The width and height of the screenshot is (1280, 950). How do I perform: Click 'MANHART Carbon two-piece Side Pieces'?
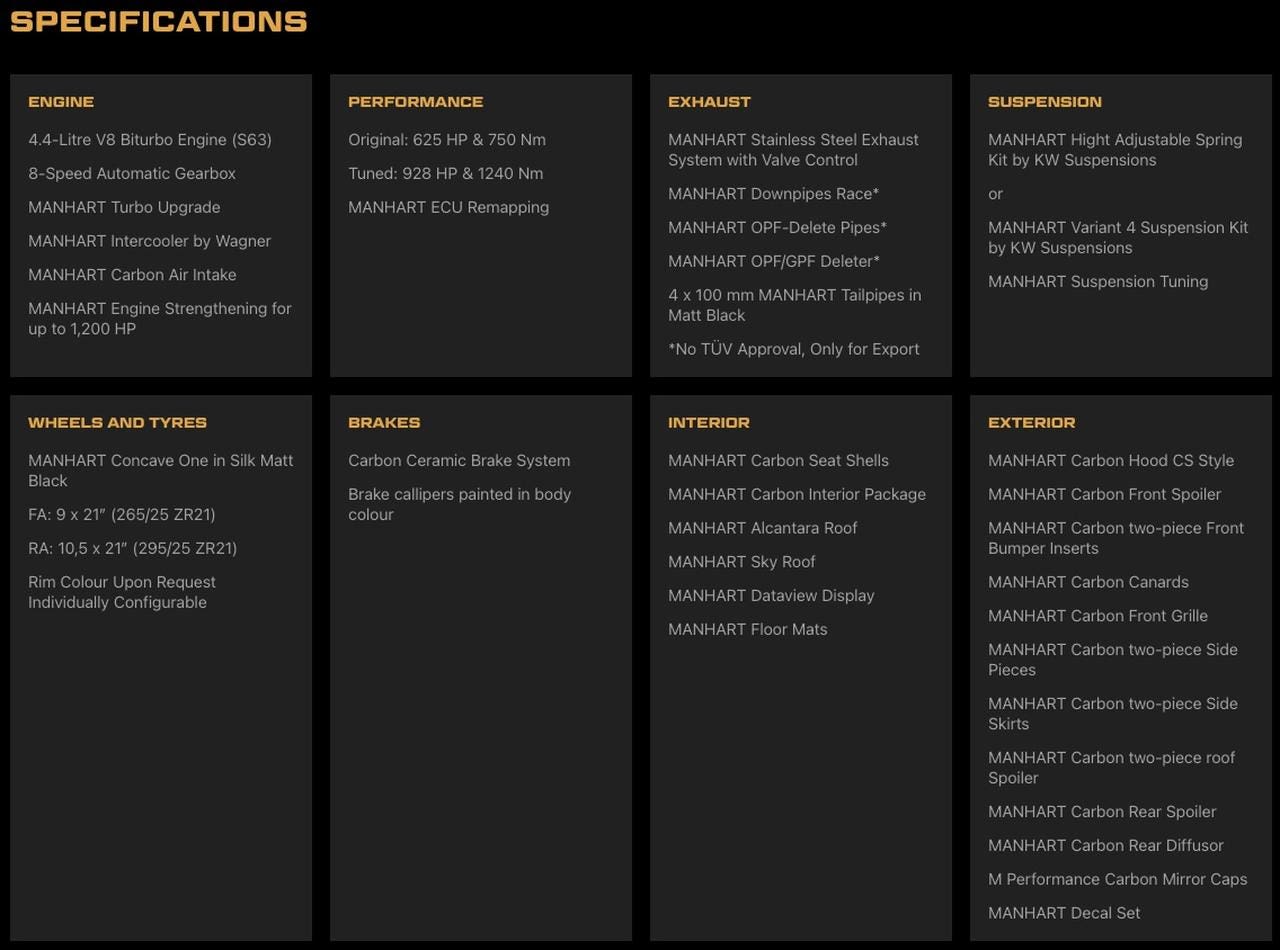(x=1113, y=660)
